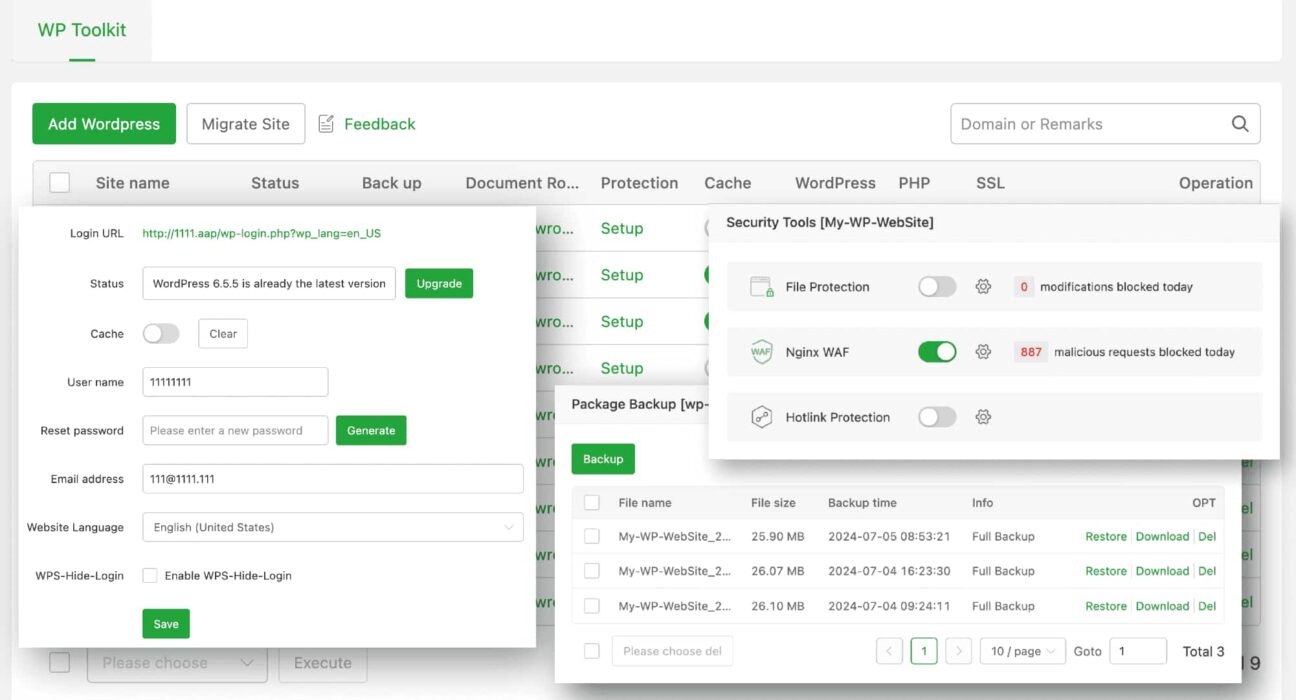Click Add Wordpress button
Viewport: 1296px width, 700px height.
(x=104, y=124)
